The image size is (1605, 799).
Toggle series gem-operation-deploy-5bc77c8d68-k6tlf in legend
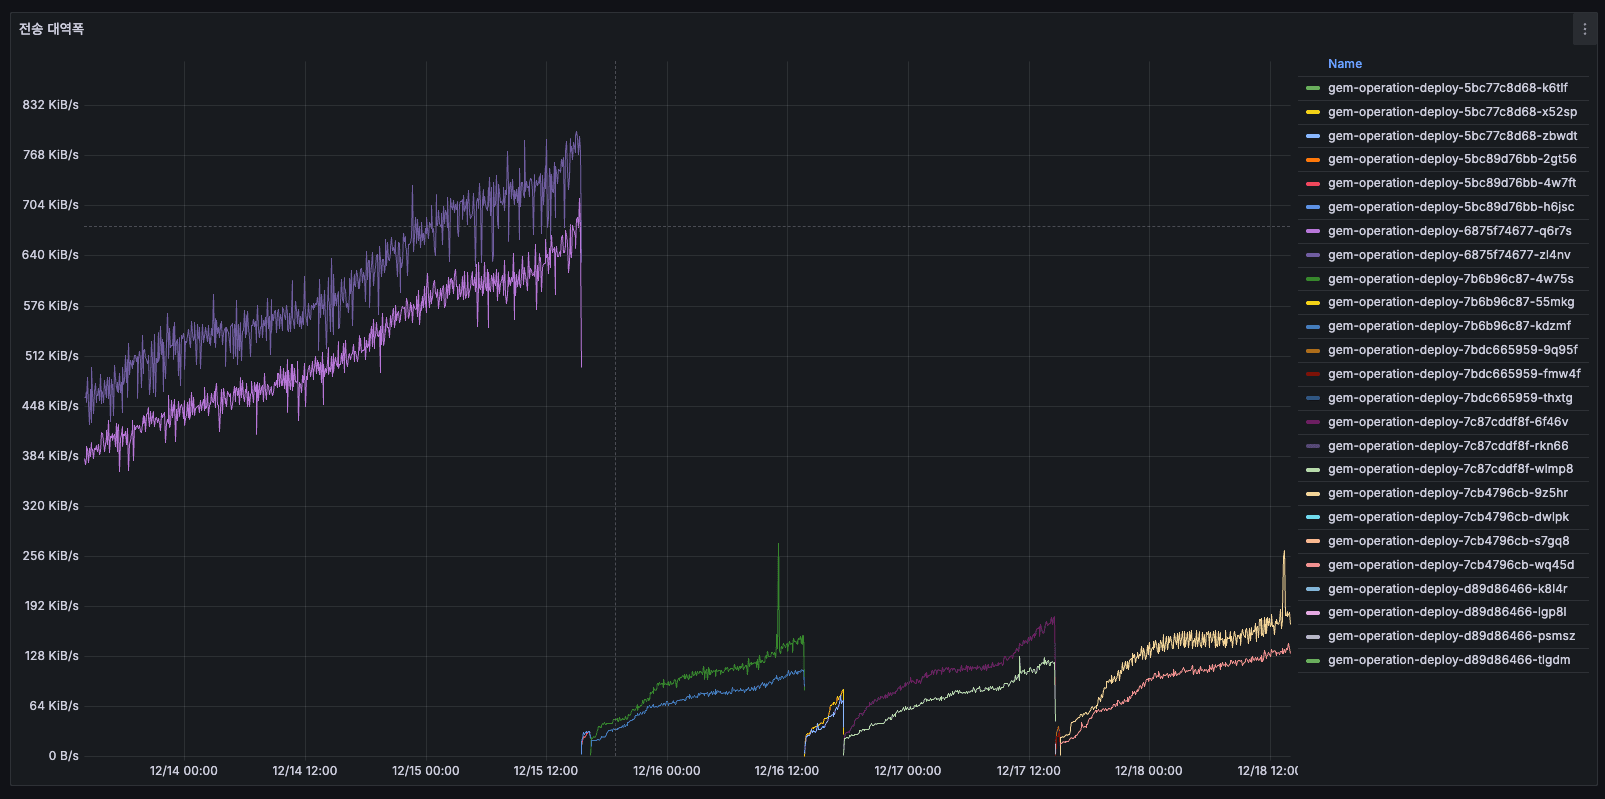tap(1447, 88)
